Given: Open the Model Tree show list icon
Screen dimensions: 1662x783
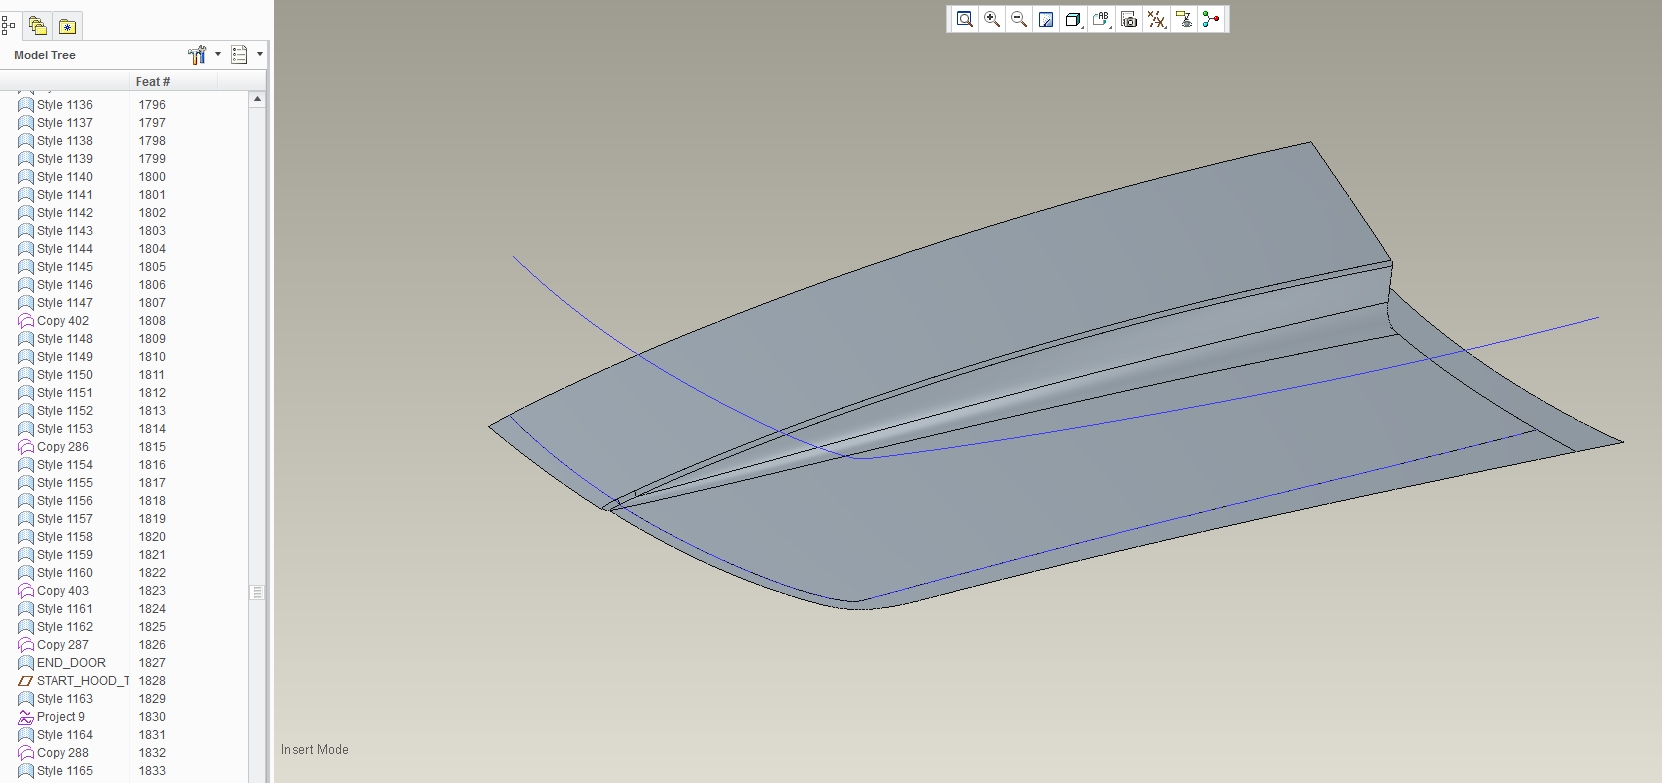Looking at the screenshot, I should point(239,55).
